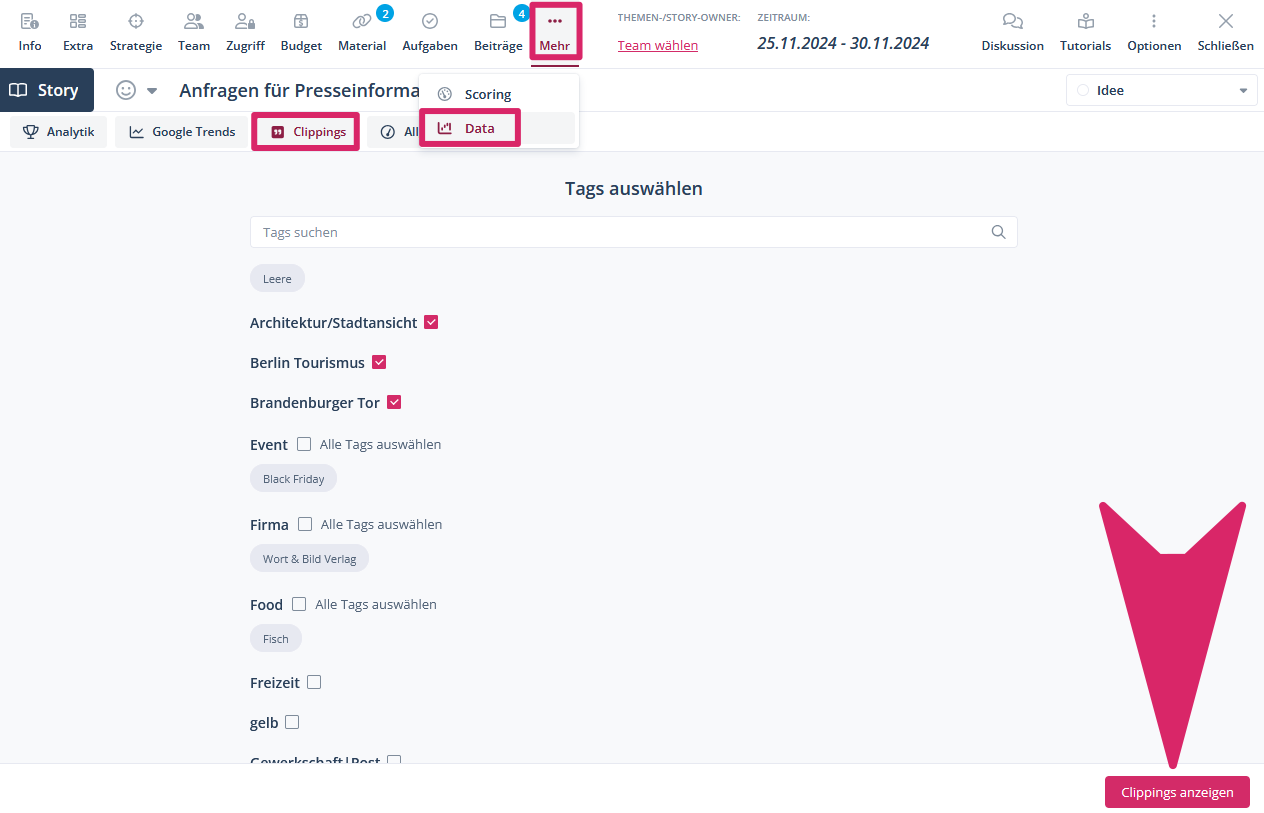1264x813 pixels.
Task: Open the Material link icon
Action: pyautogui.click(x=362, y=22)
